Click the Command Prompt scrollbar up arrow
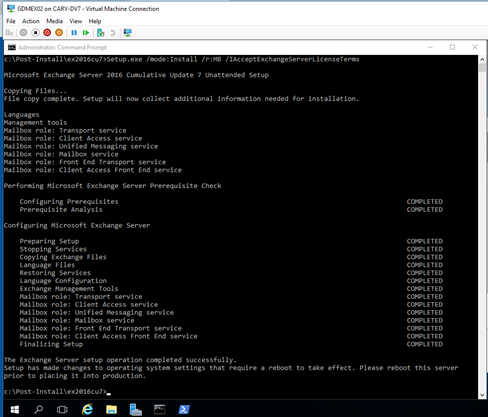Screen dimensions: 488x417 482,59
